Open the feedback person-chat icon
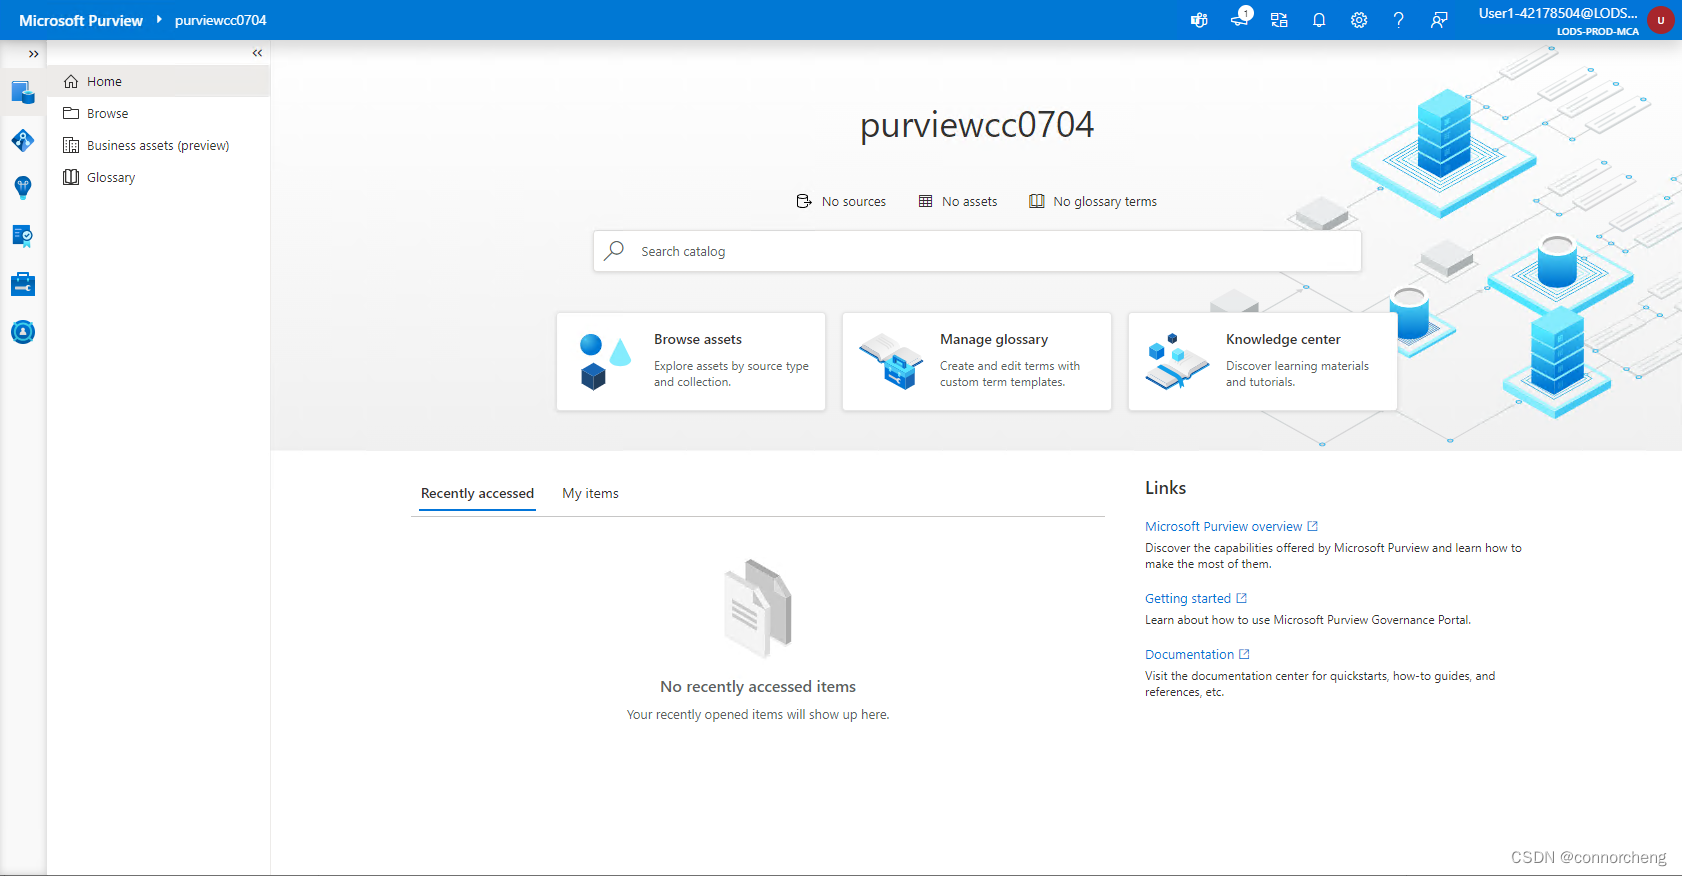 [1439, 20]
